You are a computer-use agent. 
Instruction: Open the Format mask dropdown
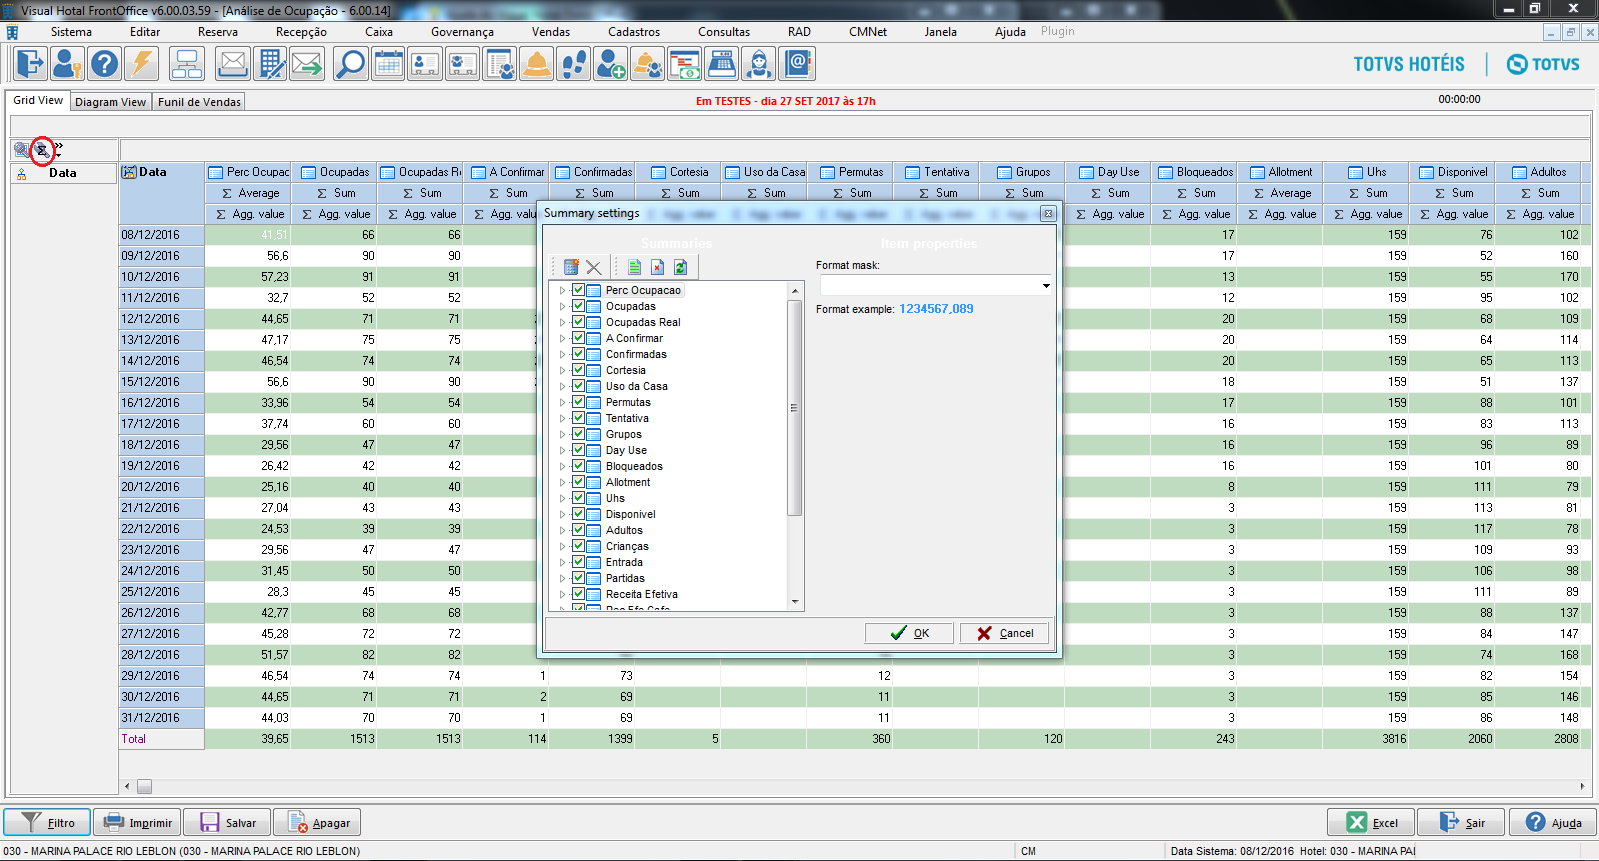click(1046, 286)
